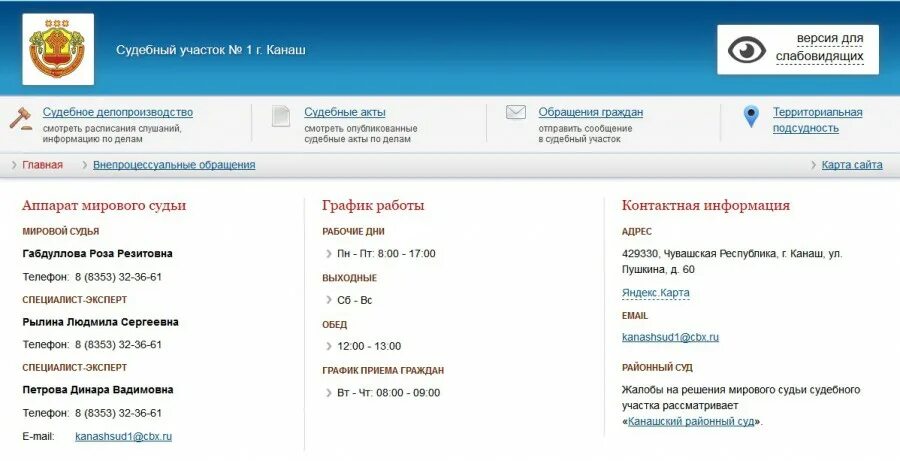Click ГРАФИК ПРИЕМА ГРАЖДАН label
The height and width of the screenshot is (461, 900).
point(383,371)
